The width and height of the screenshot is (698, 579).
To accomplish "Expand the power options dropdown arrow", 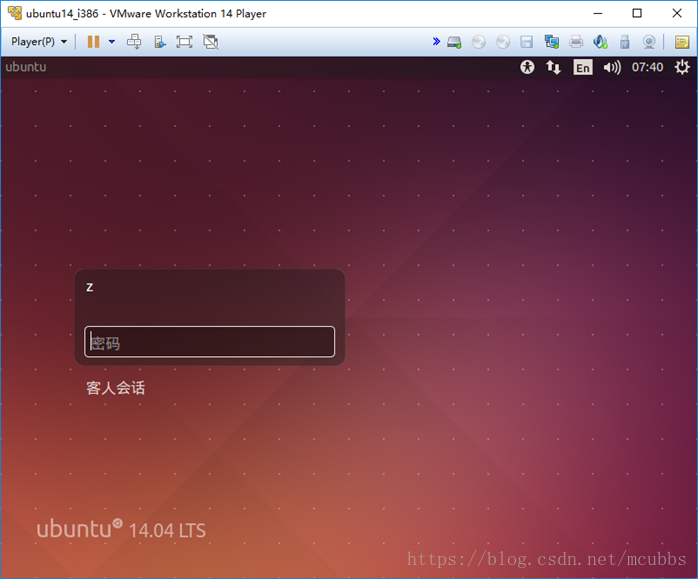I will (112, 42).
